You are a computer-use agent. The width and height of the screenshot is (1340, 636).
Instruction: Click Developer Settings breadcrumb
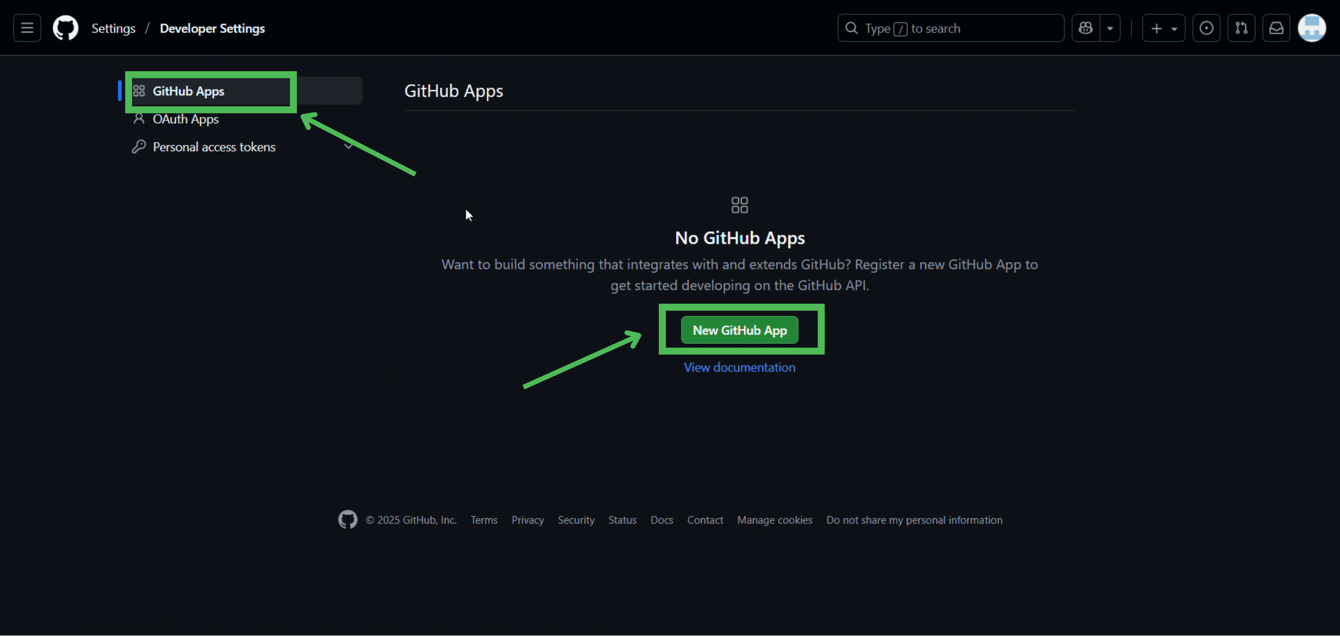[x=212, y=28]
